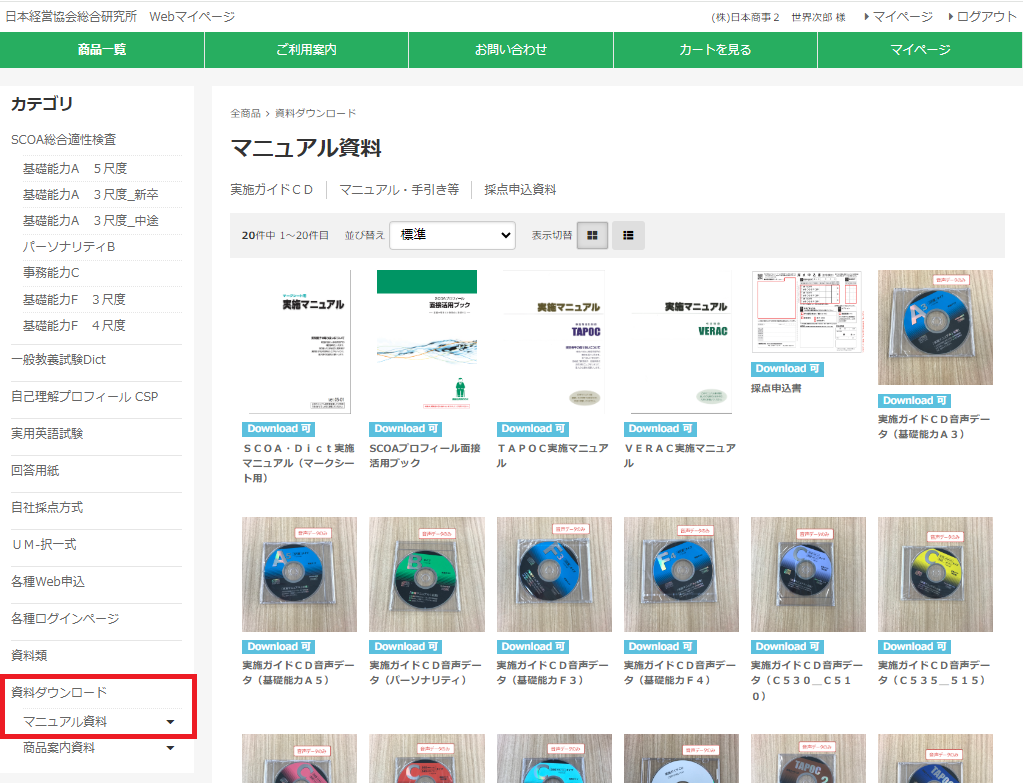The image size is (1023, 783).
Task: Open 自己理解プロフィール CSP category
Action: [85, 397]
